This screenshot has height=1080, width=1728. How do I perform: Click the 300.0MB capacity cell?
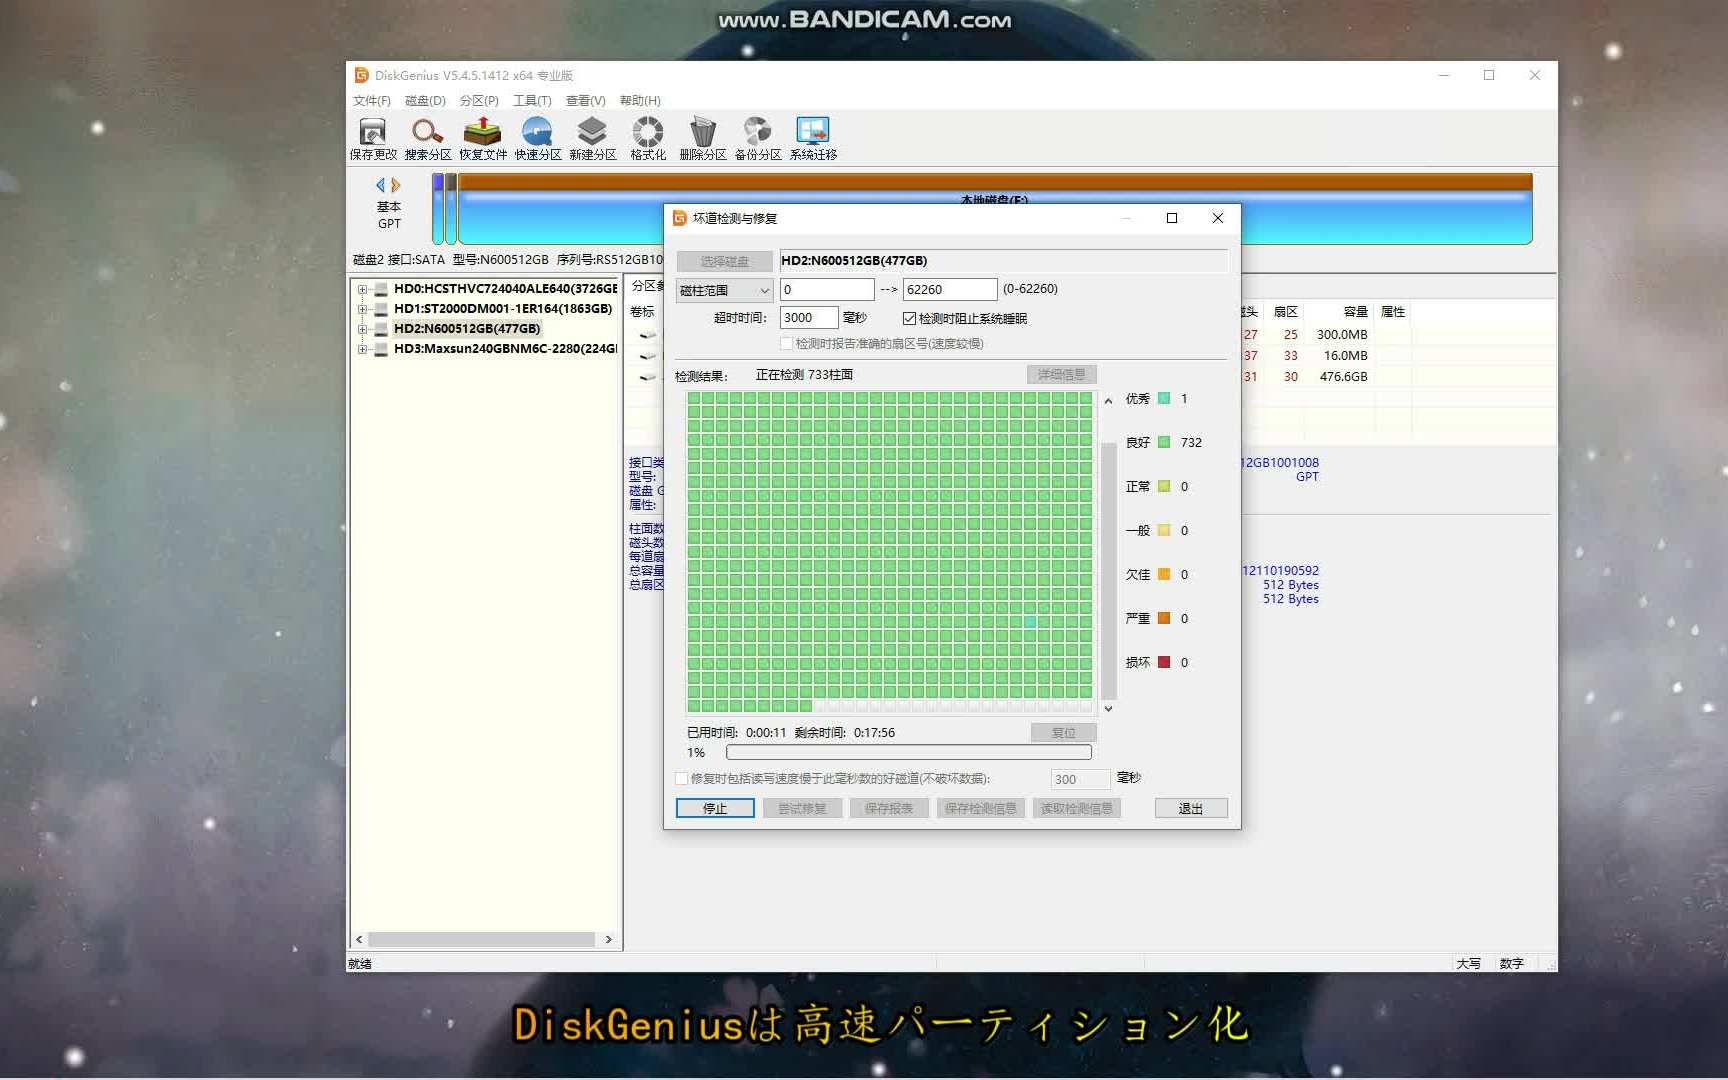pos(1342,335)
